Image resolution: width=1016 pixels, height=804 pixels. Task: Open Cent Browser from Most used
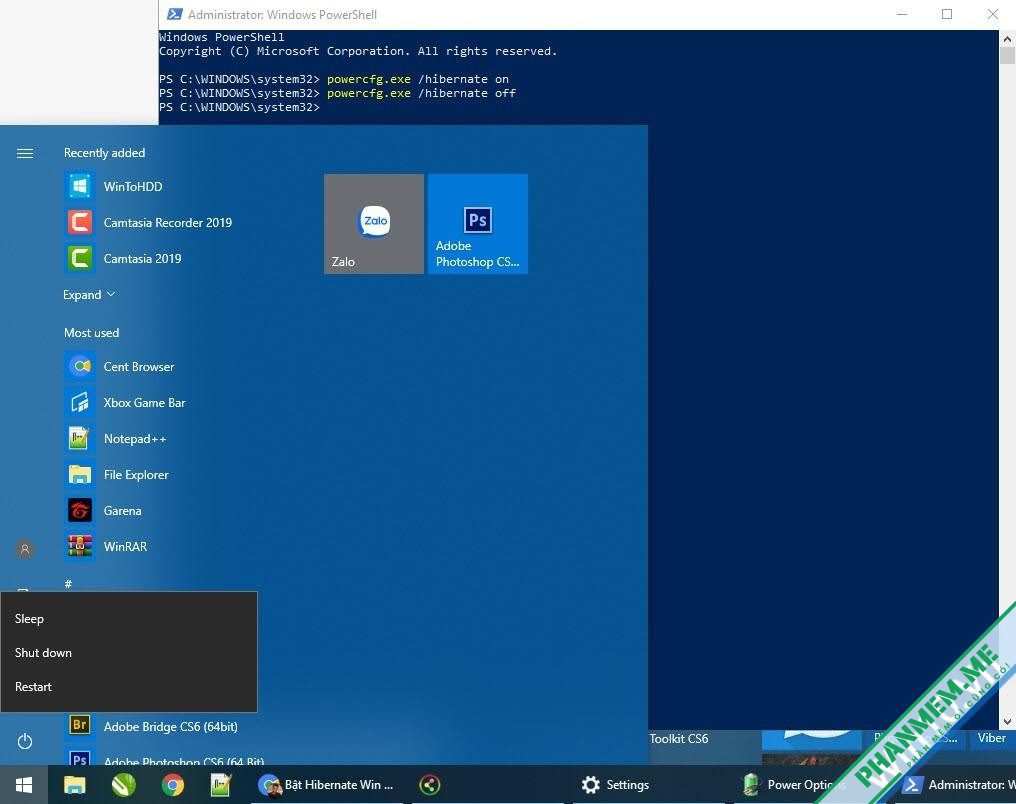(139, 367)
